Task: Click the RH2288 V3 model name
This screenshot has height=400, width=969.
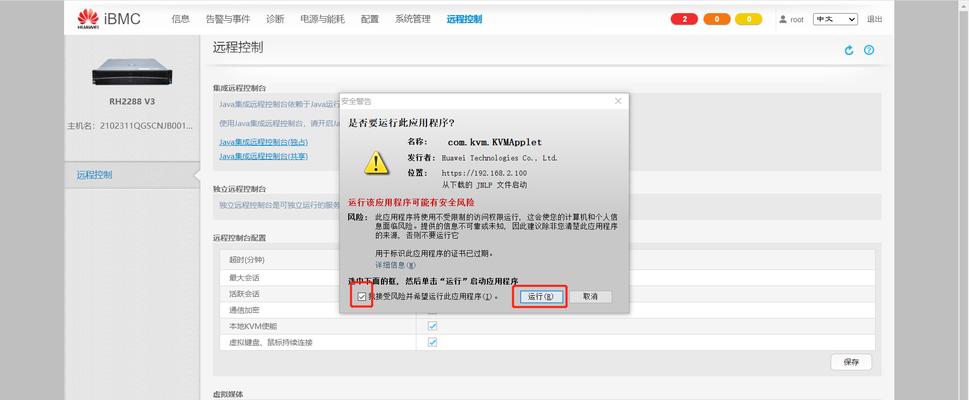Action: 132,101
